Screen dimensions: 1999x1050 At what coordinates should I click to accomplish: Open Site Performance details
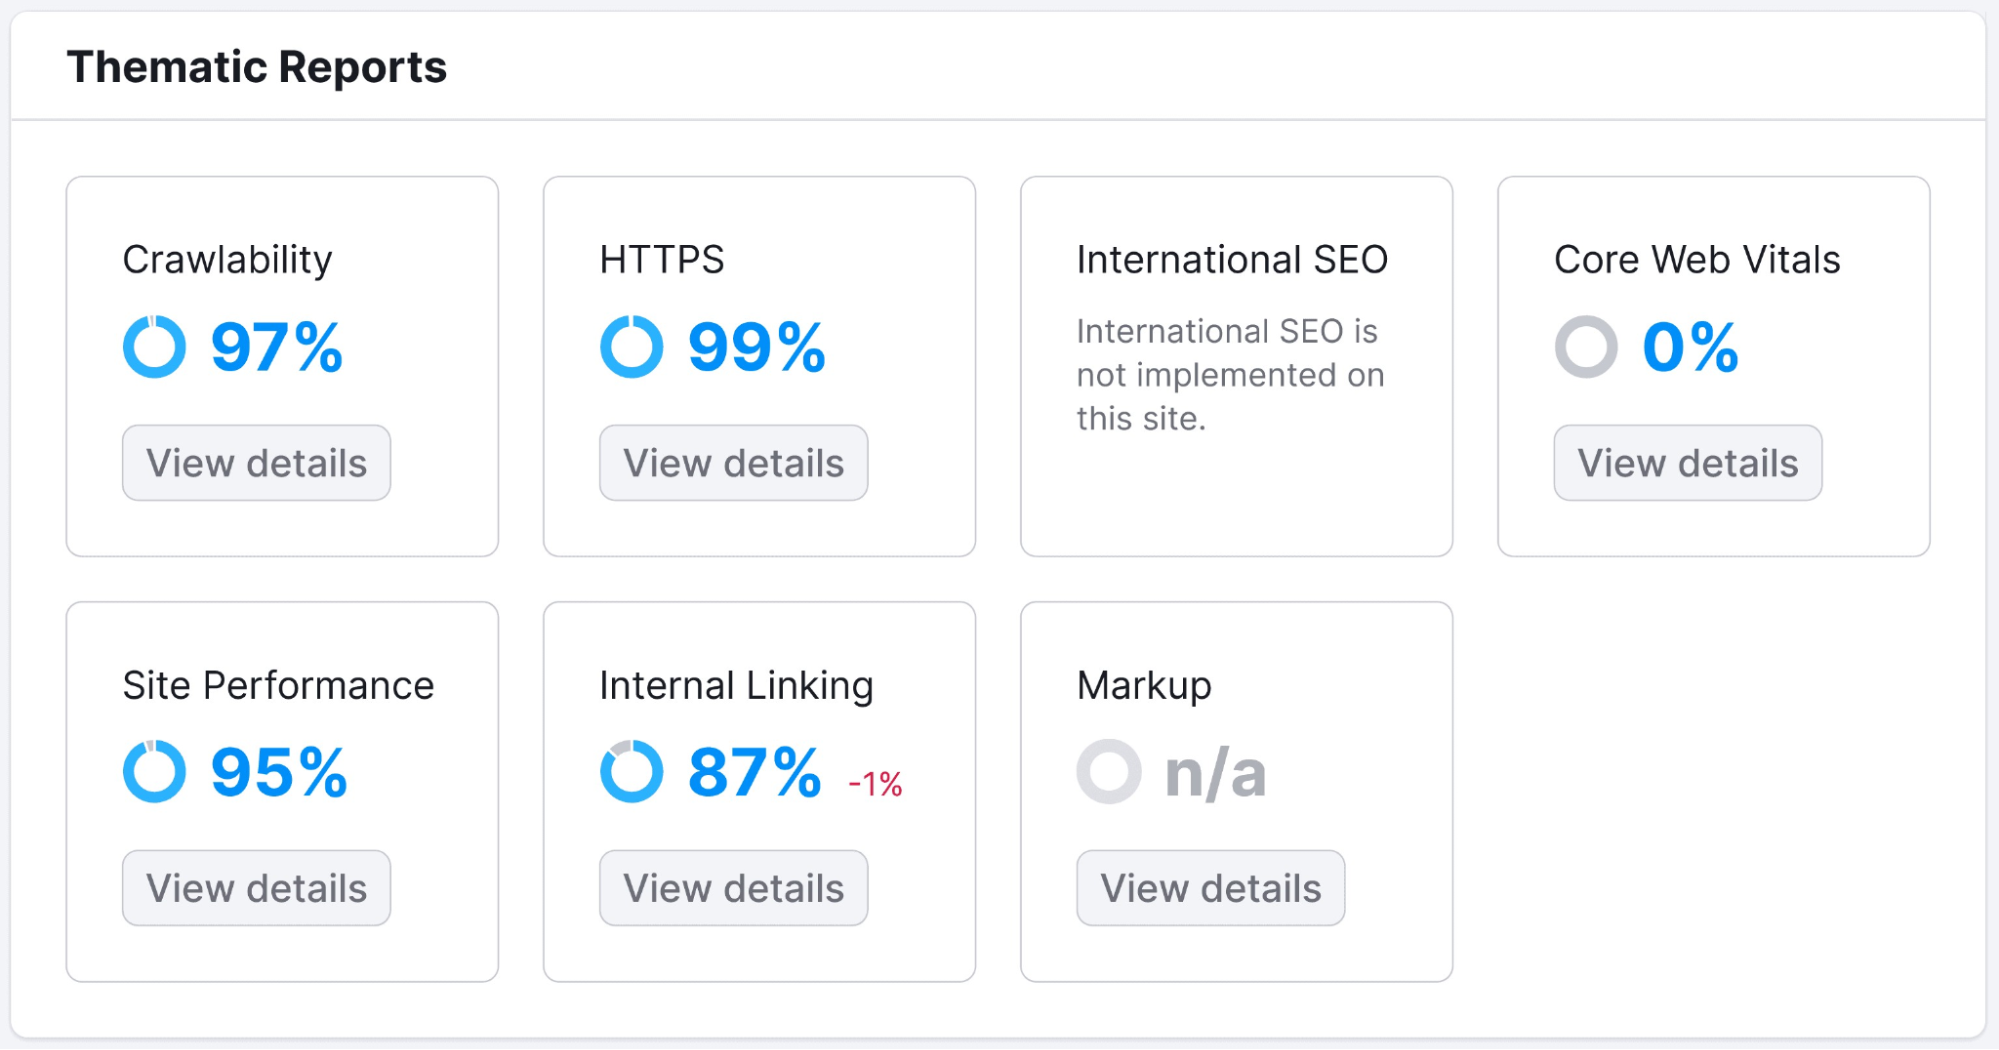pos(256,888)
